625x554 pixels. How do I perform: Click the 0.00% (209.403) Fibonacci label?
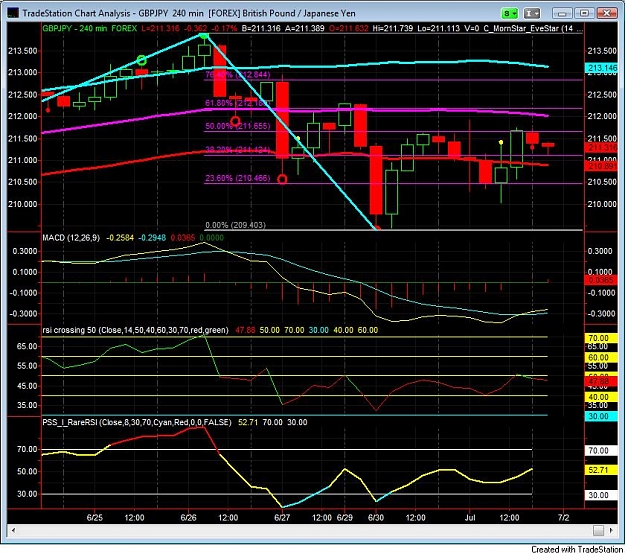(x=235, y=225)
